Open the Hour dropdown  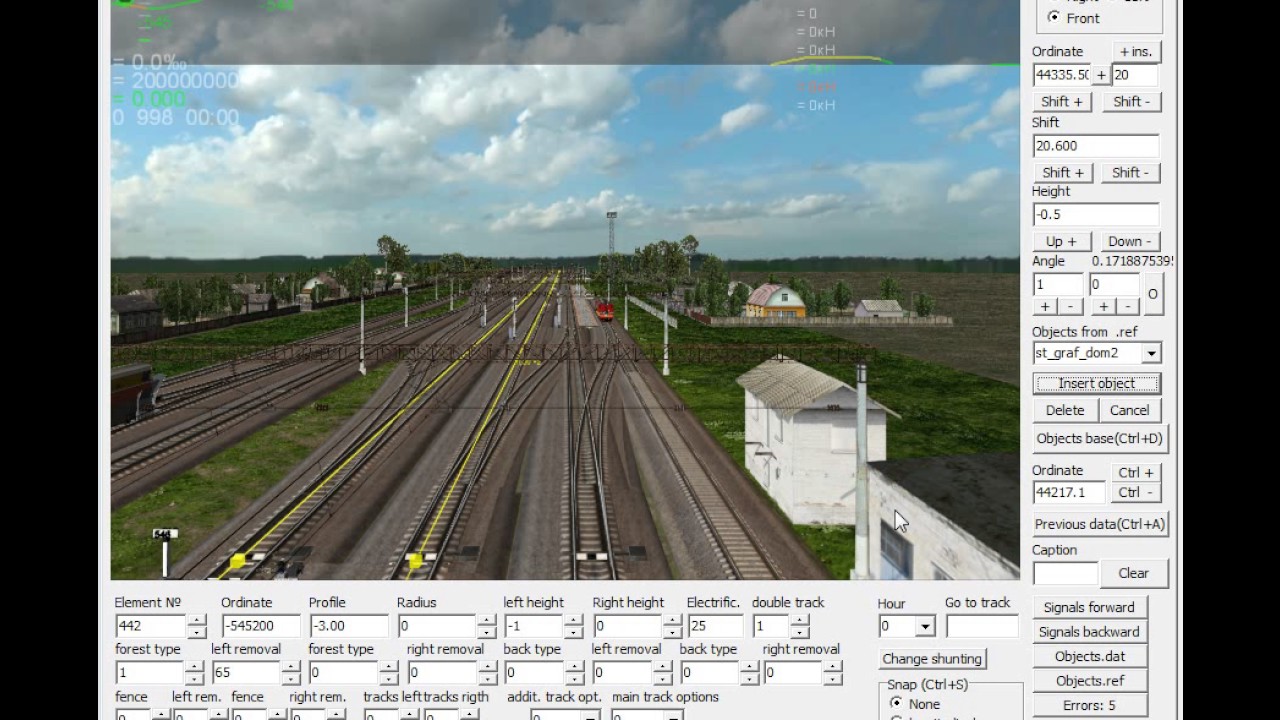click(925, 627)
